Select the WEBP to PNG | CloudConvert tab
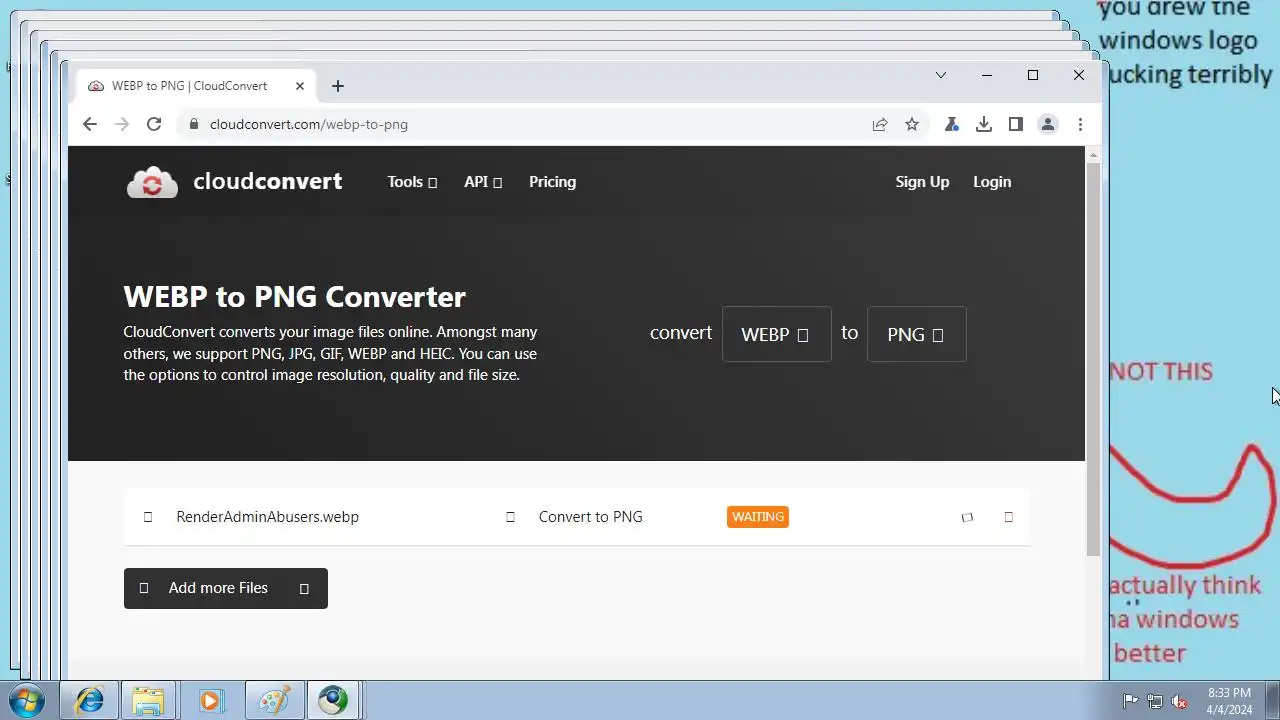Image resolution: width=1280 pixels, height=720 pixels. coord(197,86)
